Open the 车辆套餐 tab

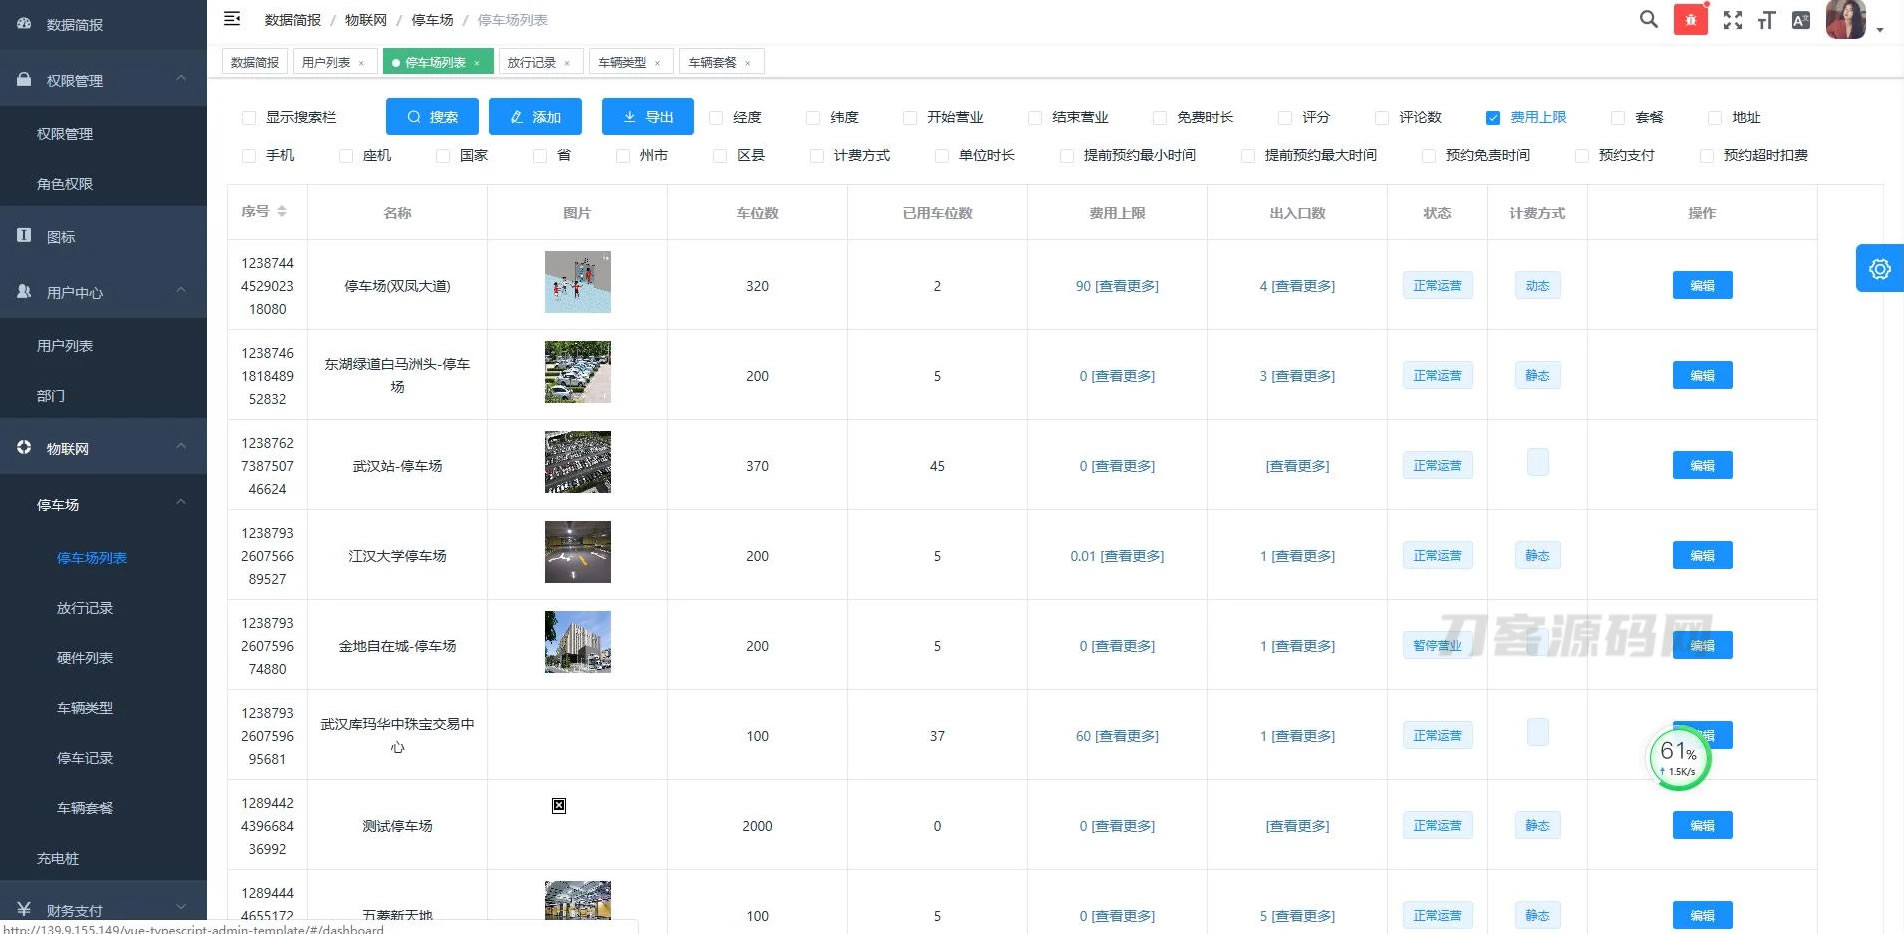click(714, 61)
